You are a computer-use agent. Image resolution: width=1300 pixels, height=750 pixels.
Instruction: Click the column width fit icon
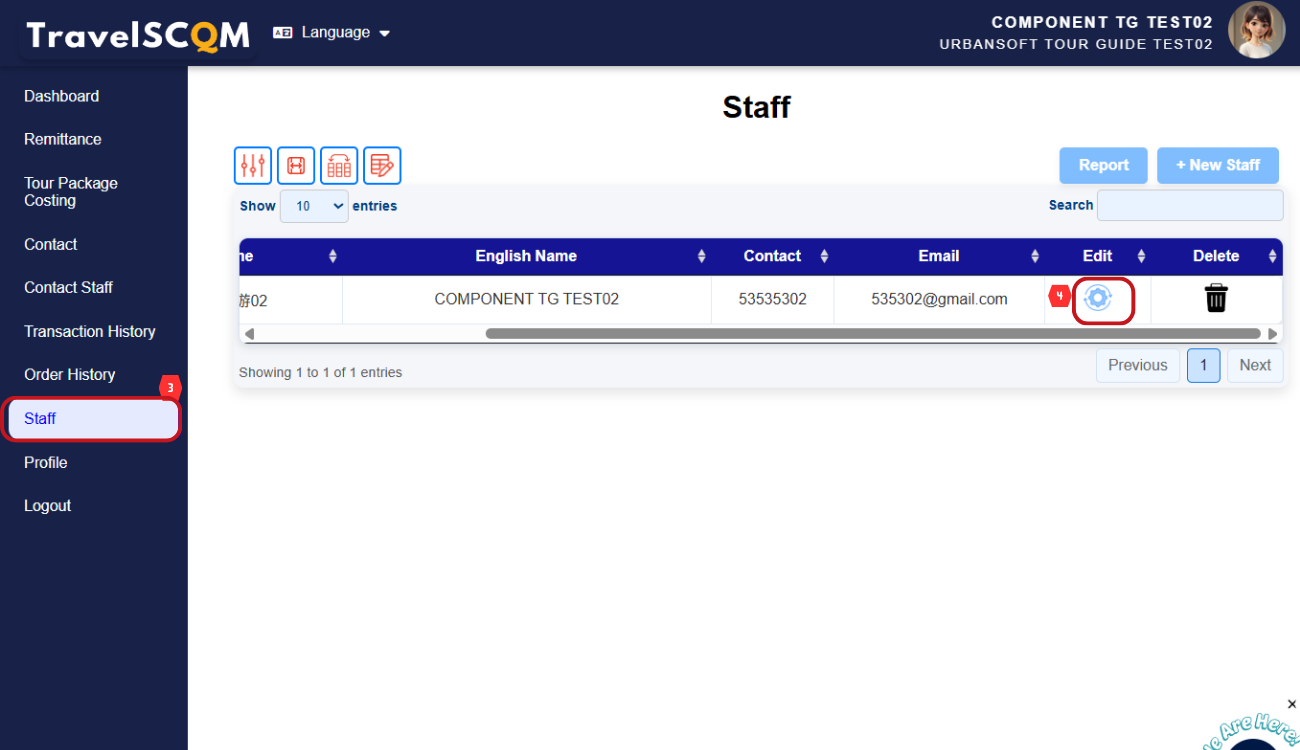[x=296, y=166]
